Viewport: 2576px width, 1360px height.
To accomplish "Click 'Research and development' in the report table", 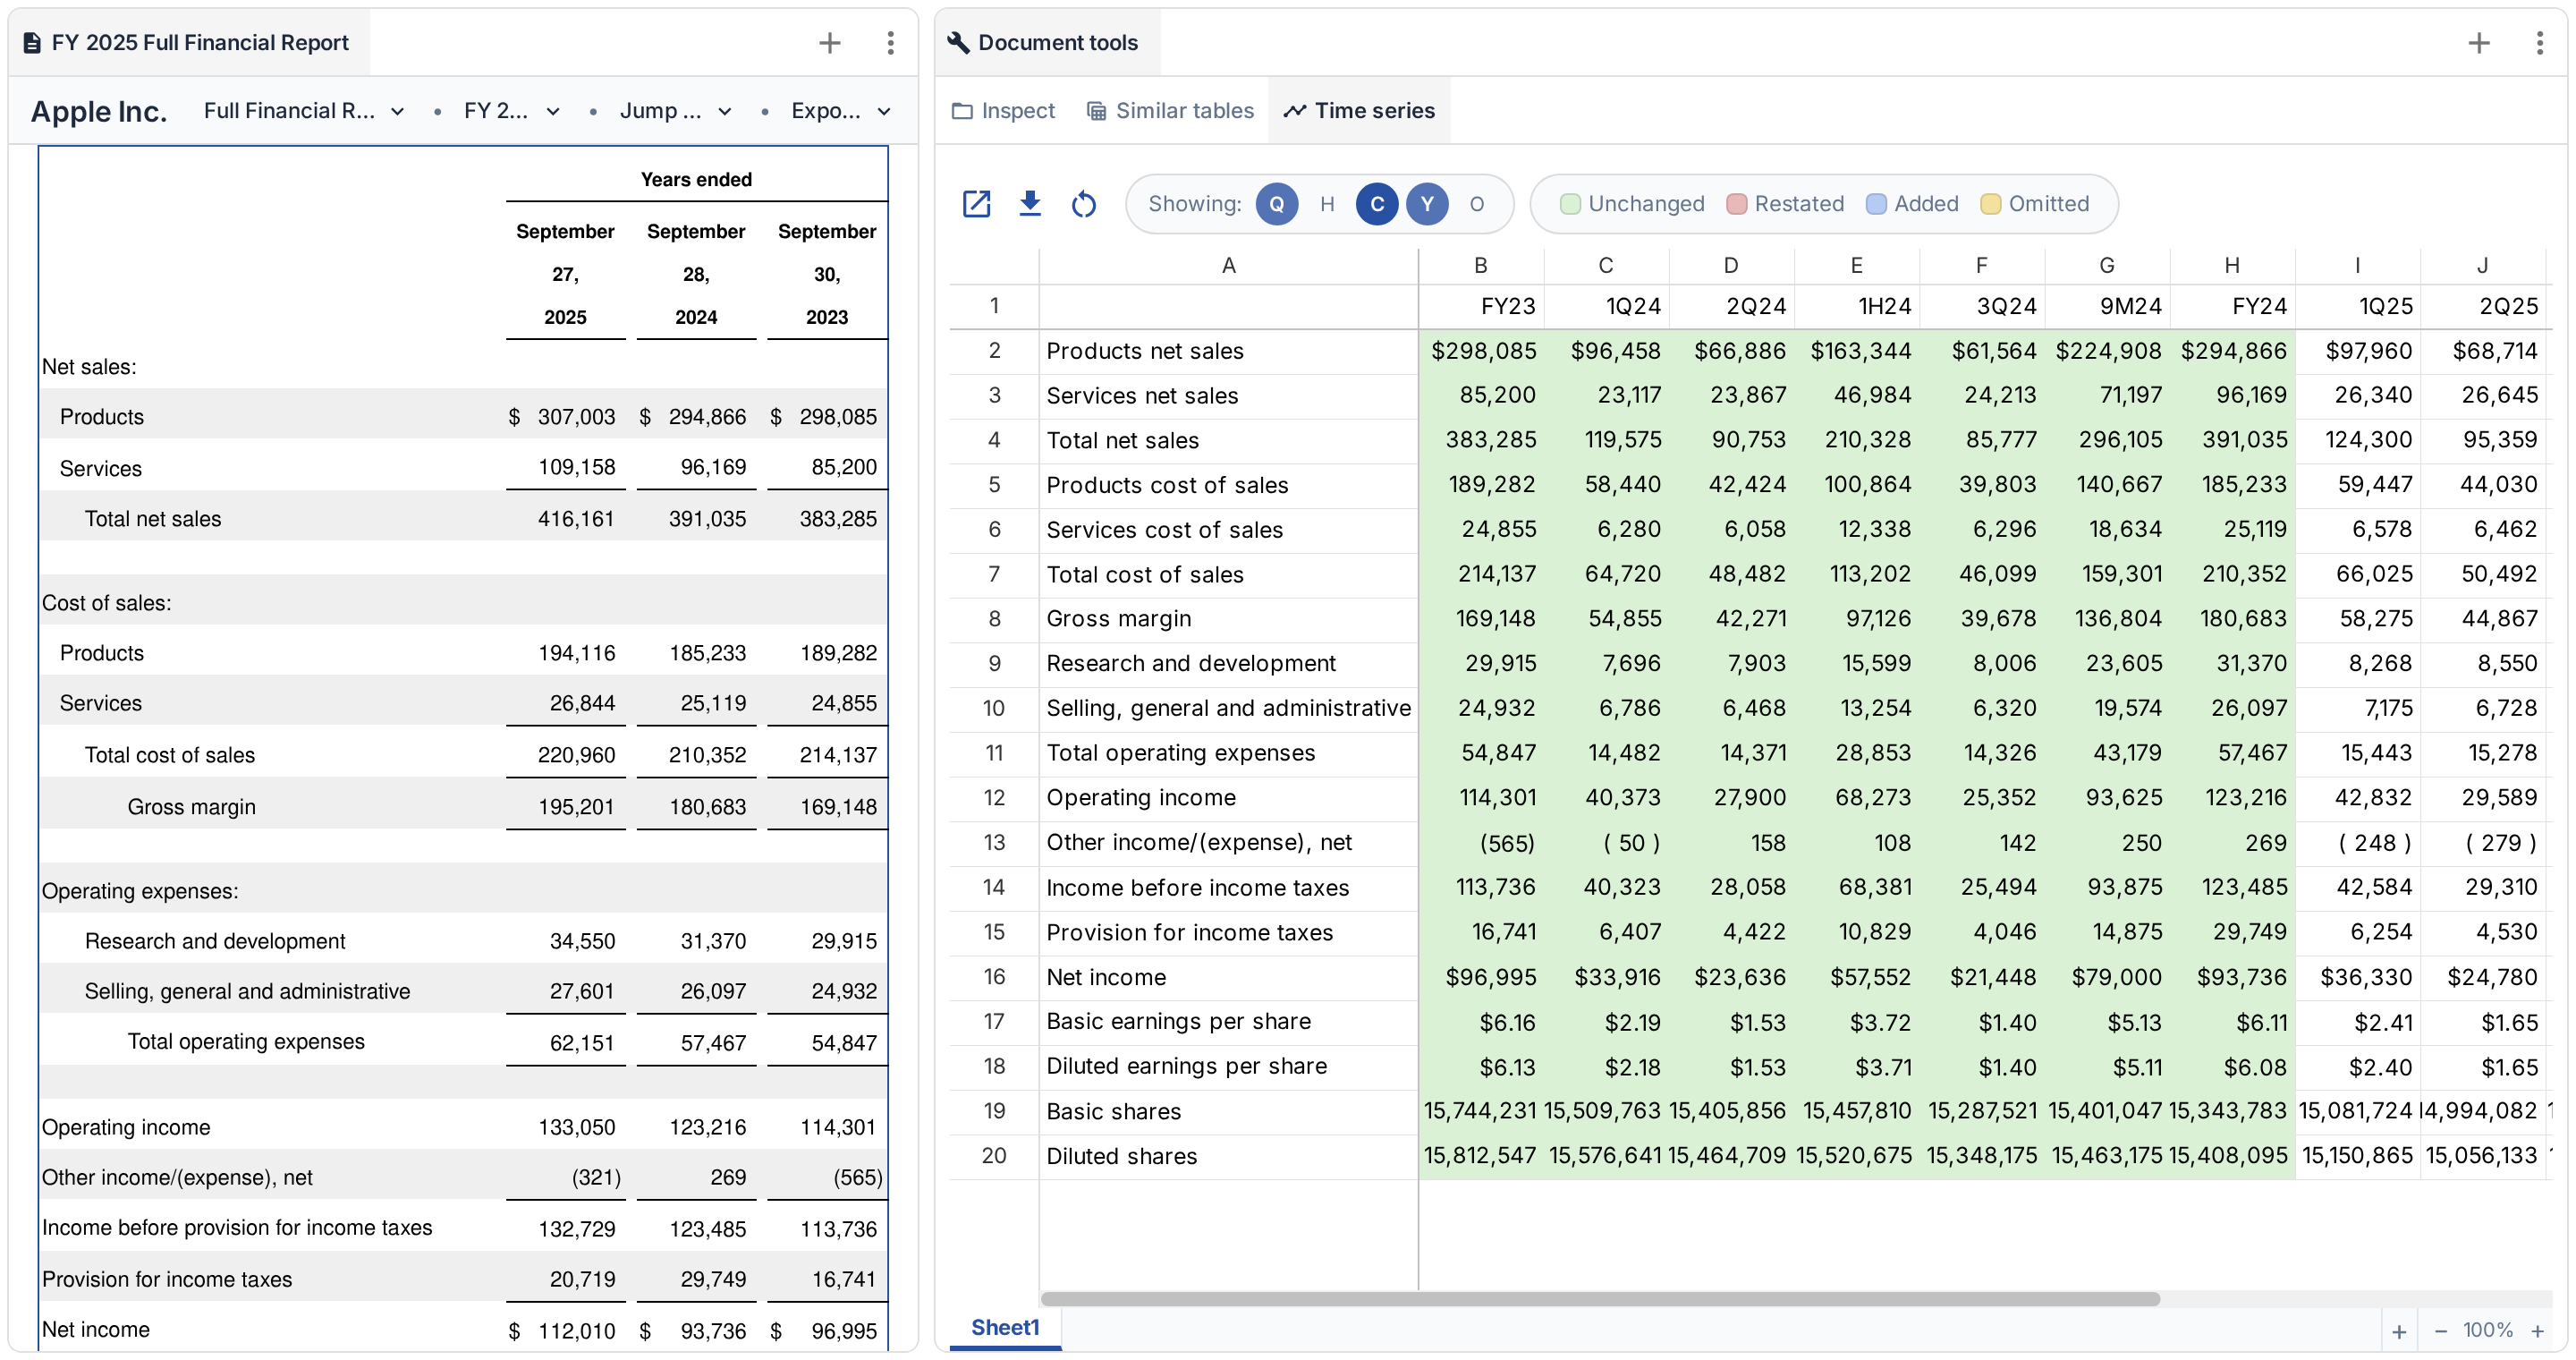I will pyautogui.click(x=215, y=941).
